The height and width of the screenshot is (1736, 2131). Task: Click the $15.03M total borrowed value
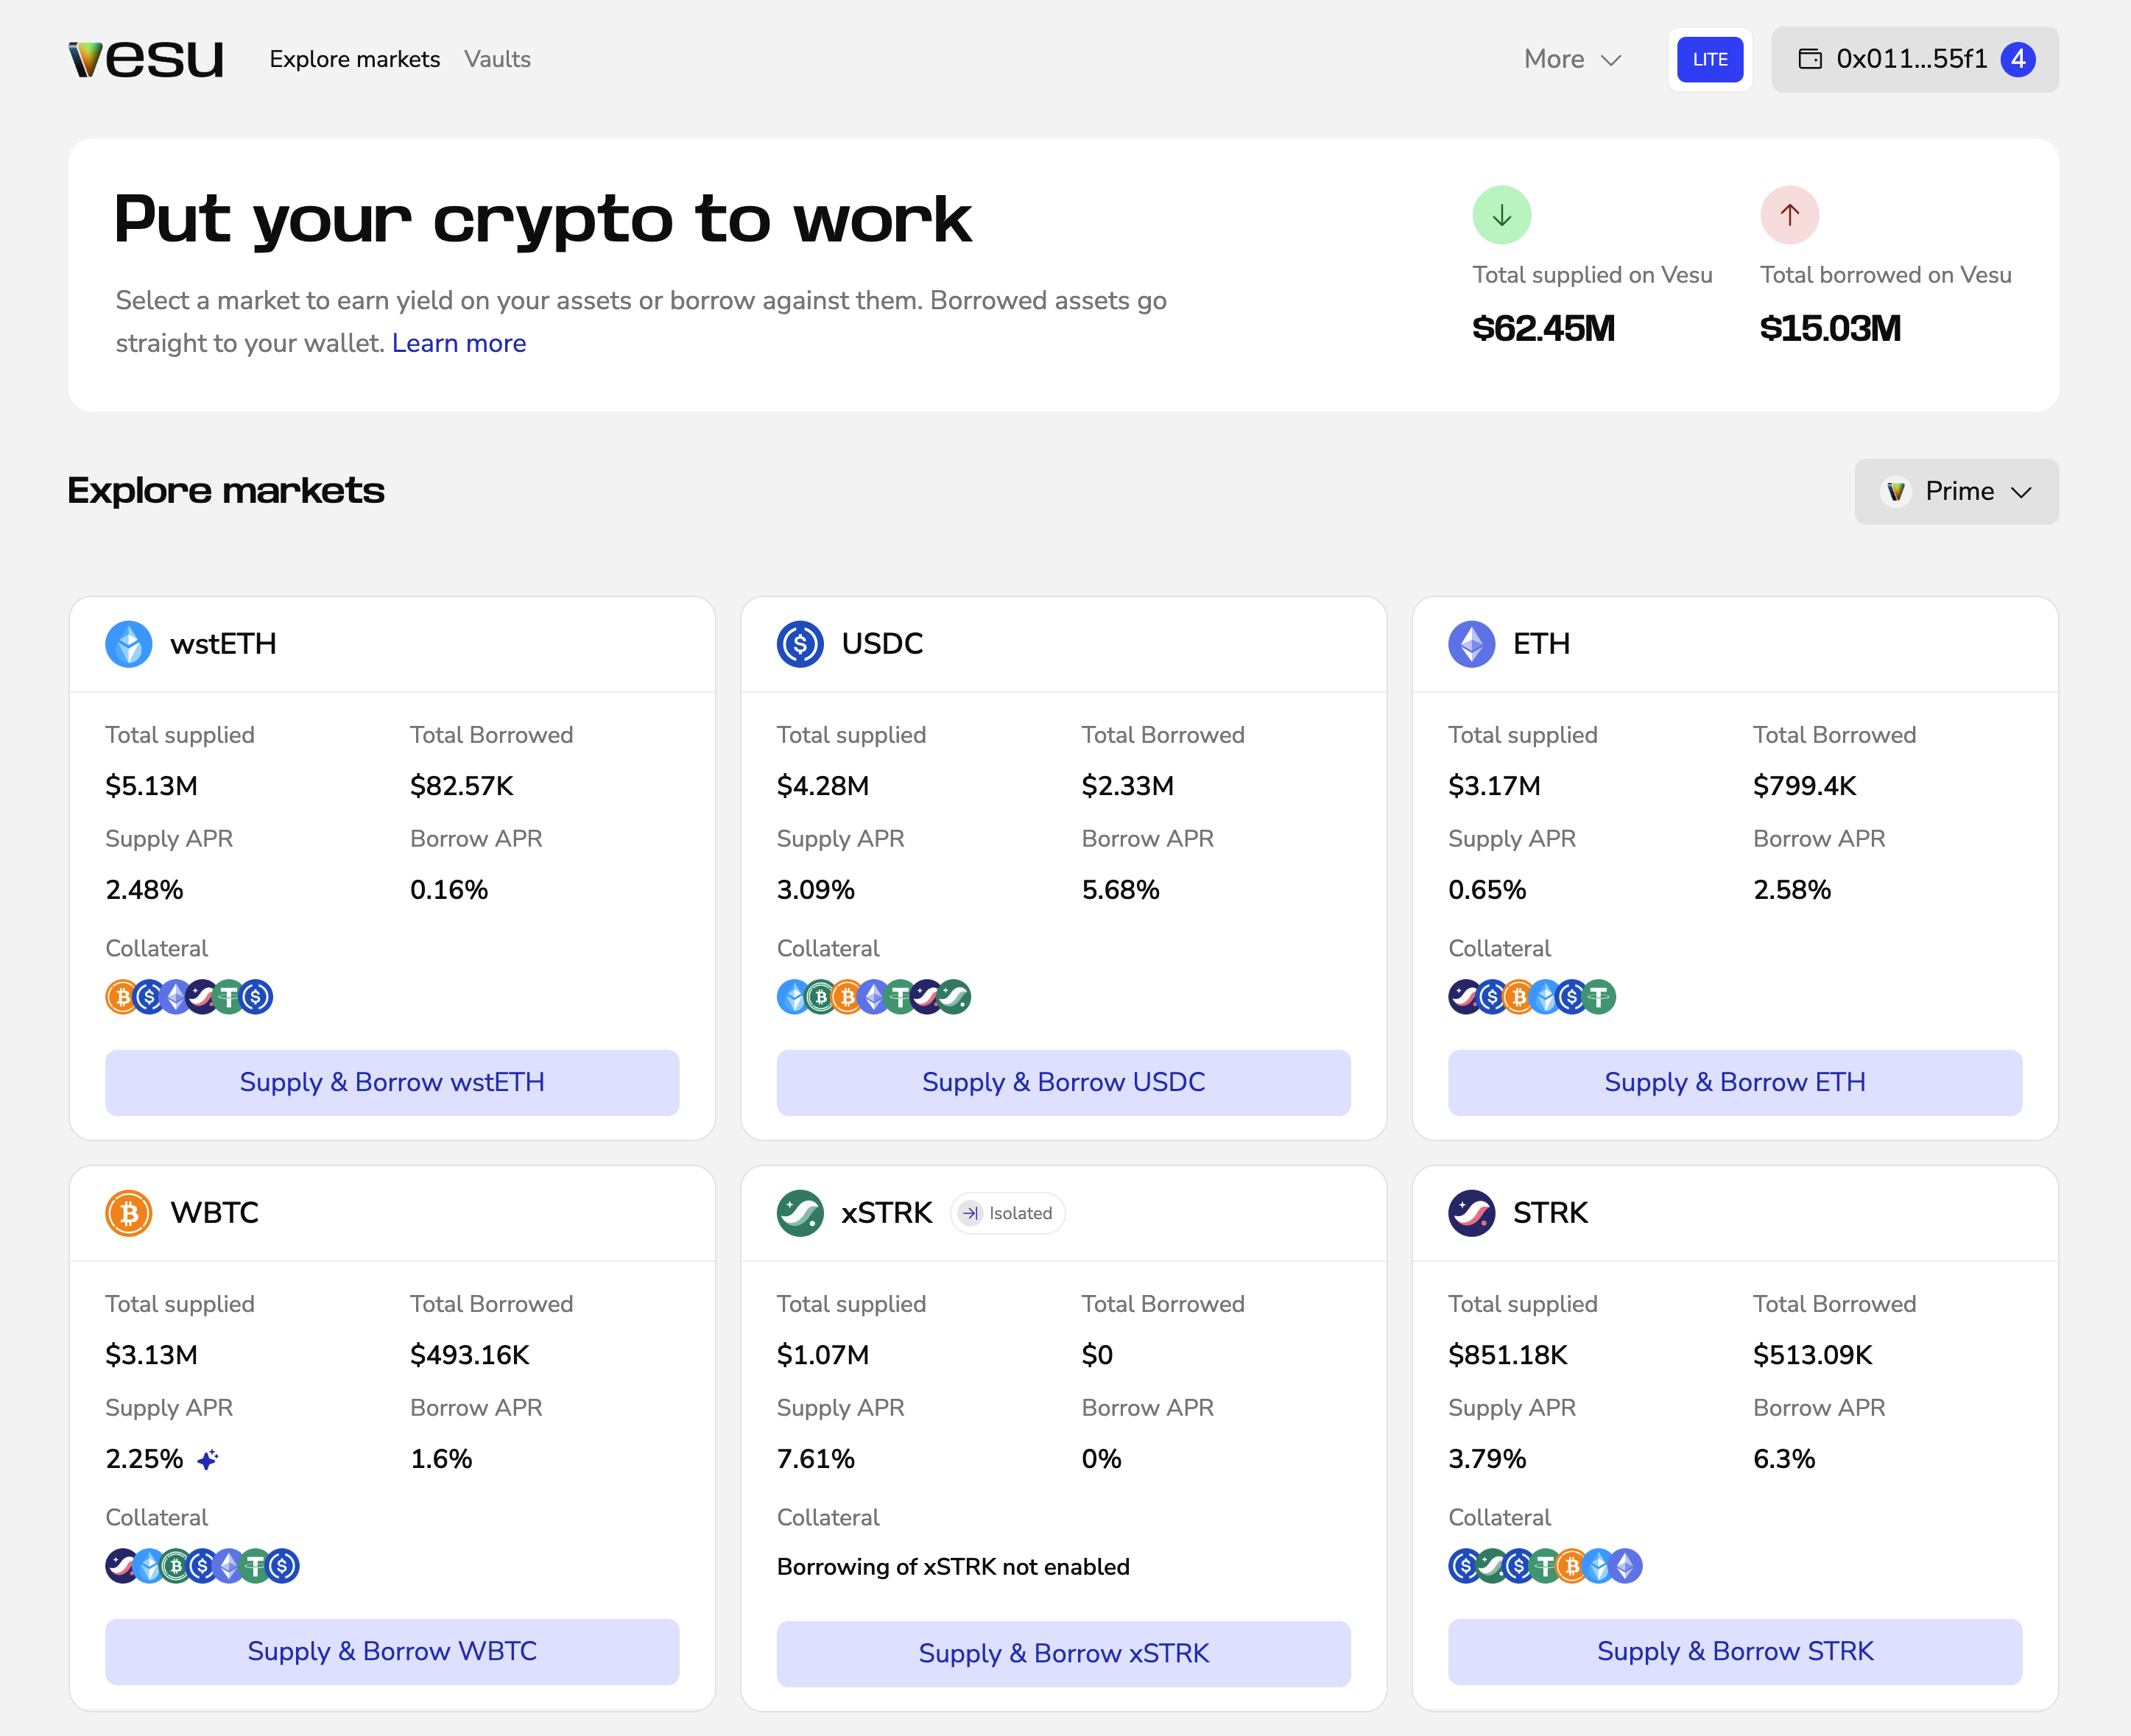(1830, 328)
